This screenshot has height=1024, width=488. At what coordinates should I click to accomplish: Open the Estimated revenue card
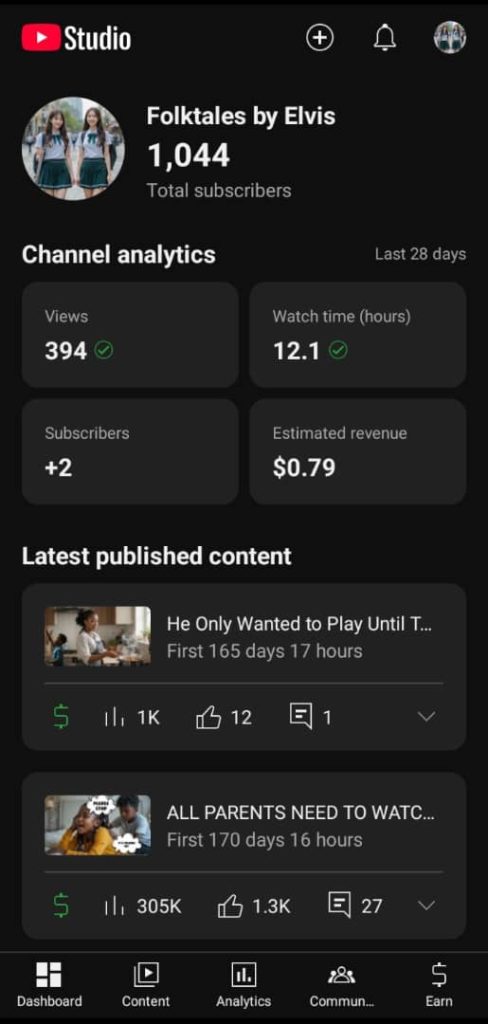358,452
